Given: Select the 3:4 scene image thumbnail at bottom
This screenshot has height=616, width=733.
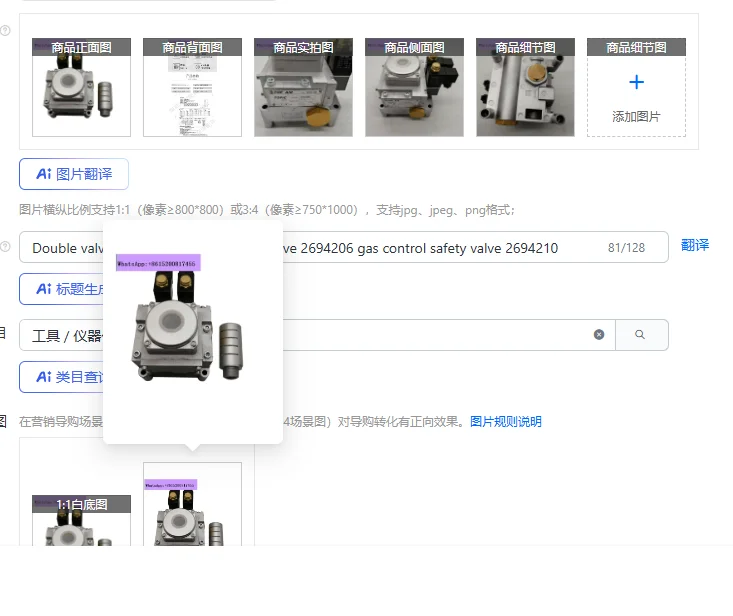Looking at the screenshot, I should point(192,504).
